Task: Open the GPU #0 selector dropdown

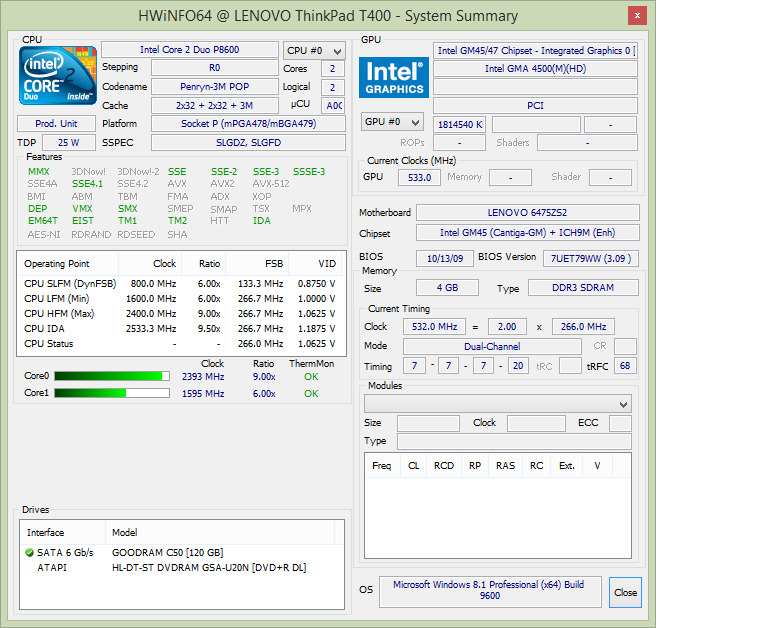Action: click(x=392, y=121)
